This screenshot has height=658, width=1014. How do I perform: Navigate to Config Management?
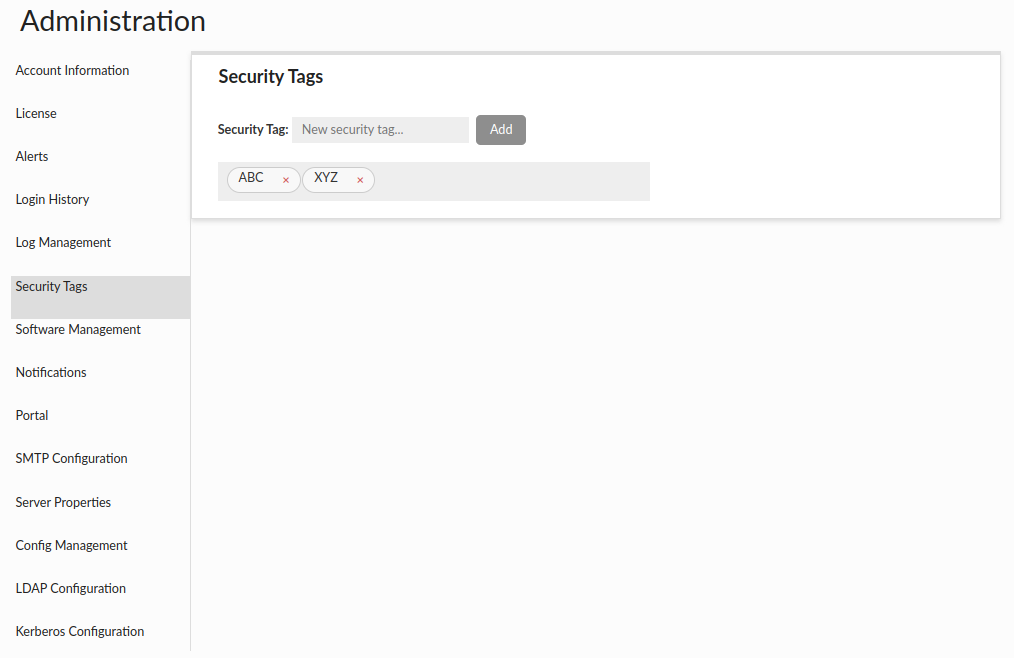[71, 546]
